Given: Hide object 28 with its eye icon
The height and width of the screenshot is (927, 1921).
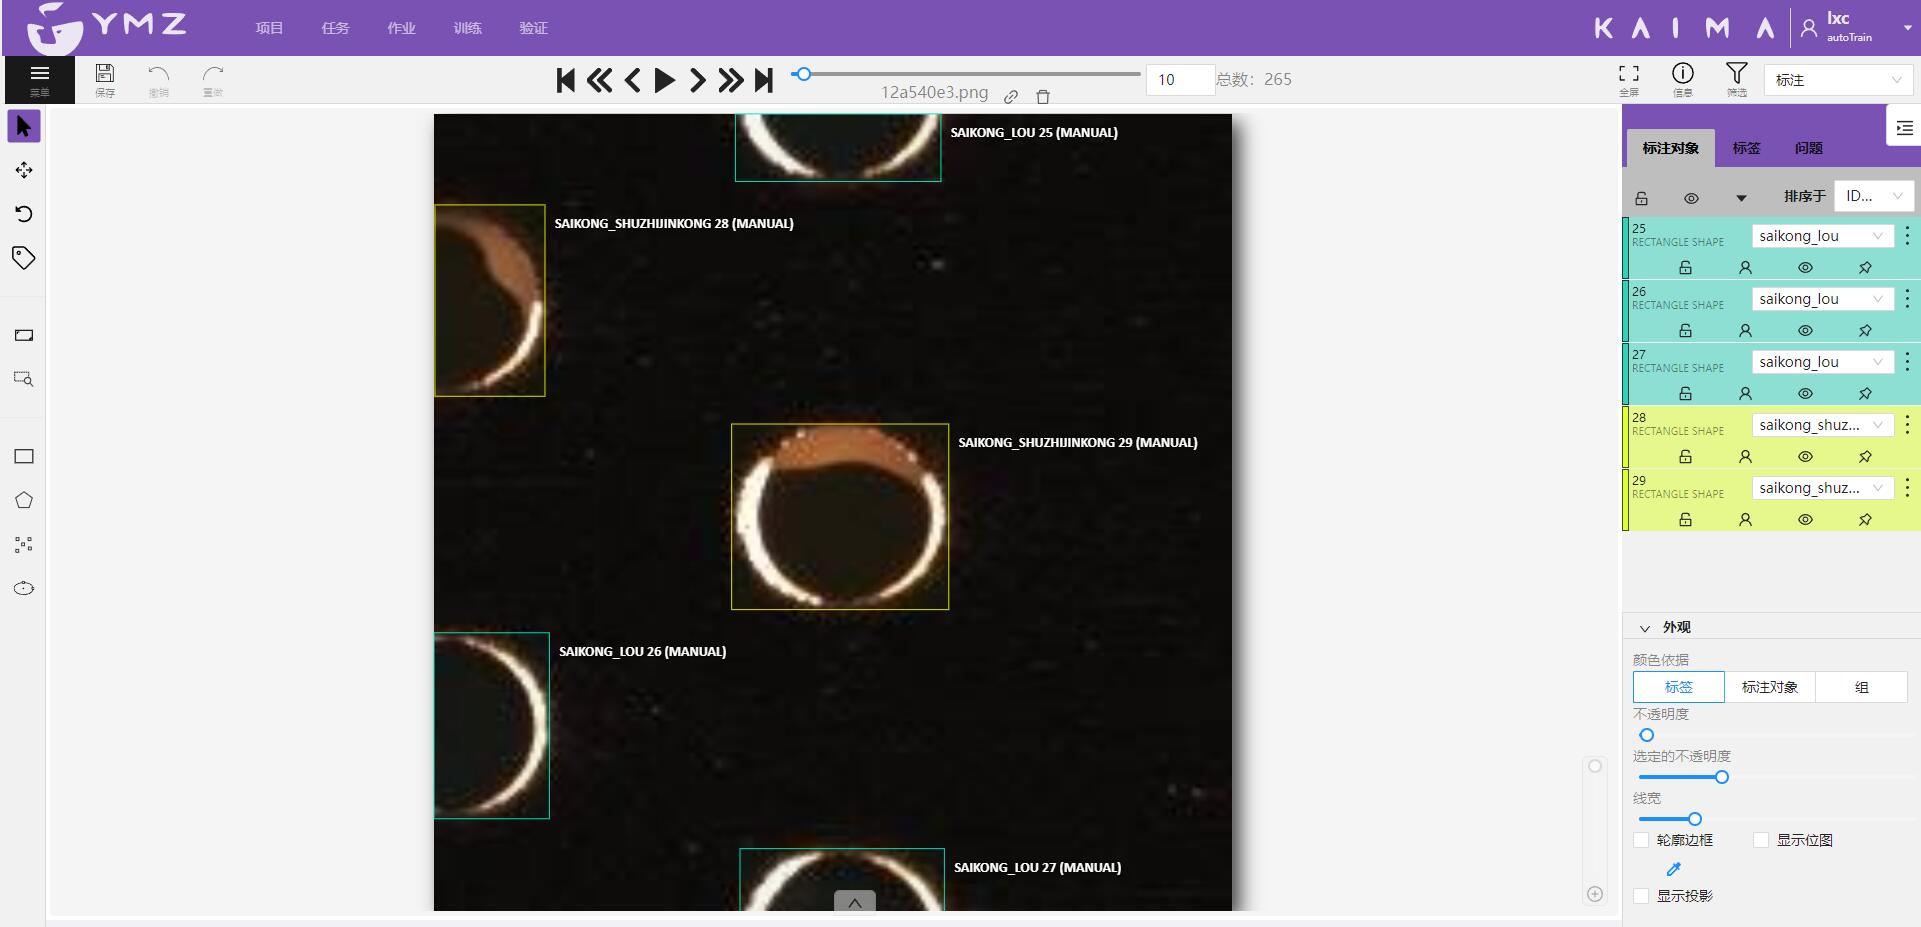Looking at the screenshot, I should click(1805, 457).
